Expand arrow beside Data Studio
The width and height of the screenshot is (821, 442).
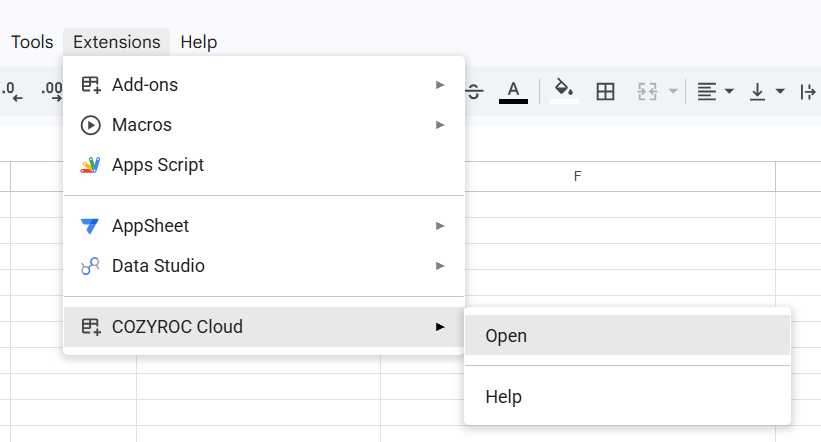coord(440,266)
